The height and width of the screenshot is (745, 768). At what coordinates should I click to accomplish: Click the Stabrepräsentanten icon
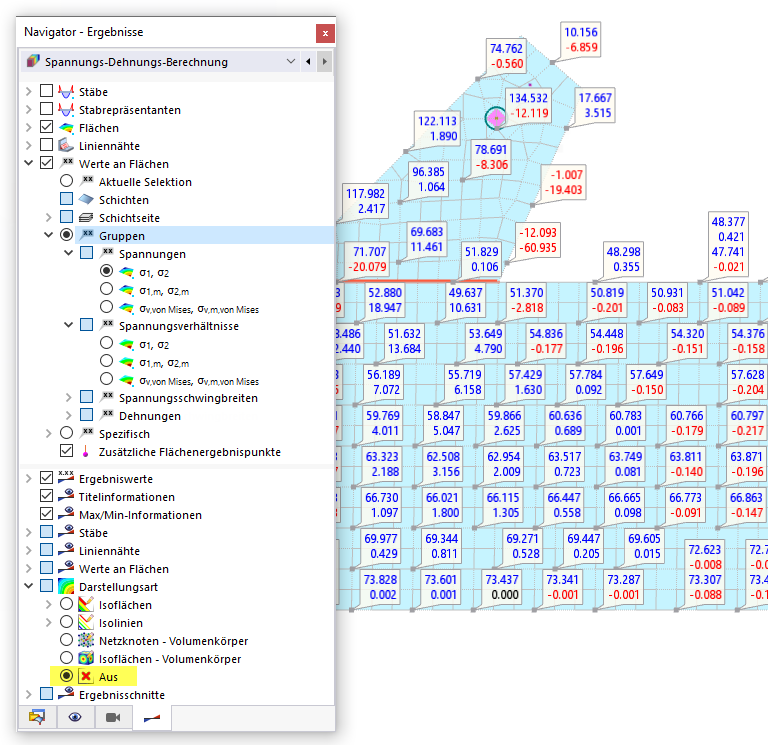click(x=66, y=110)
